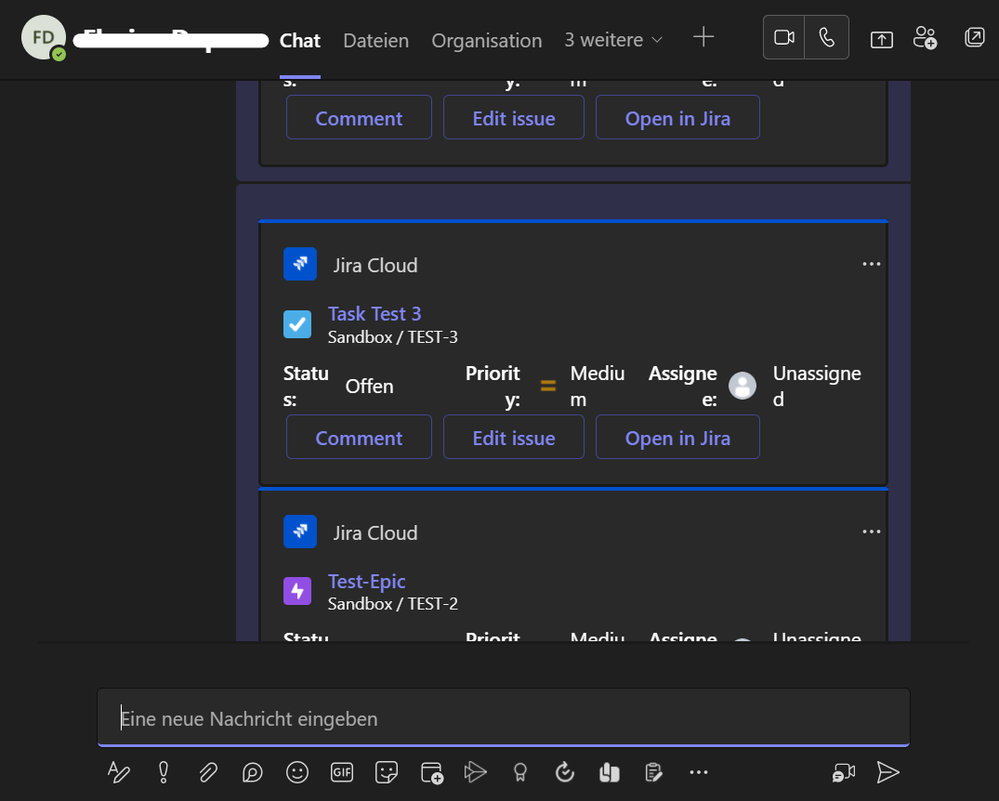
Task: Open the Stream icon in toolbar
Action: (475, 772)
